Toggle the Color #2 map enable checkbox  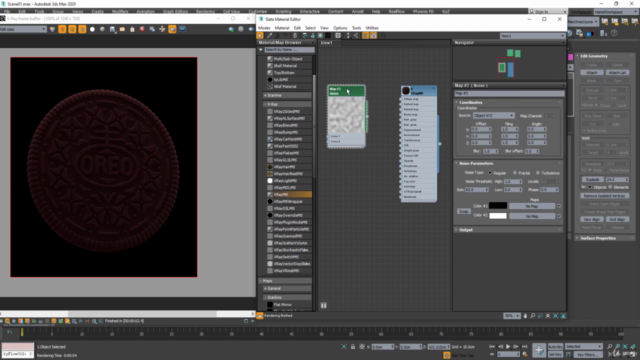pyautogui.click(x=559, y=216)
